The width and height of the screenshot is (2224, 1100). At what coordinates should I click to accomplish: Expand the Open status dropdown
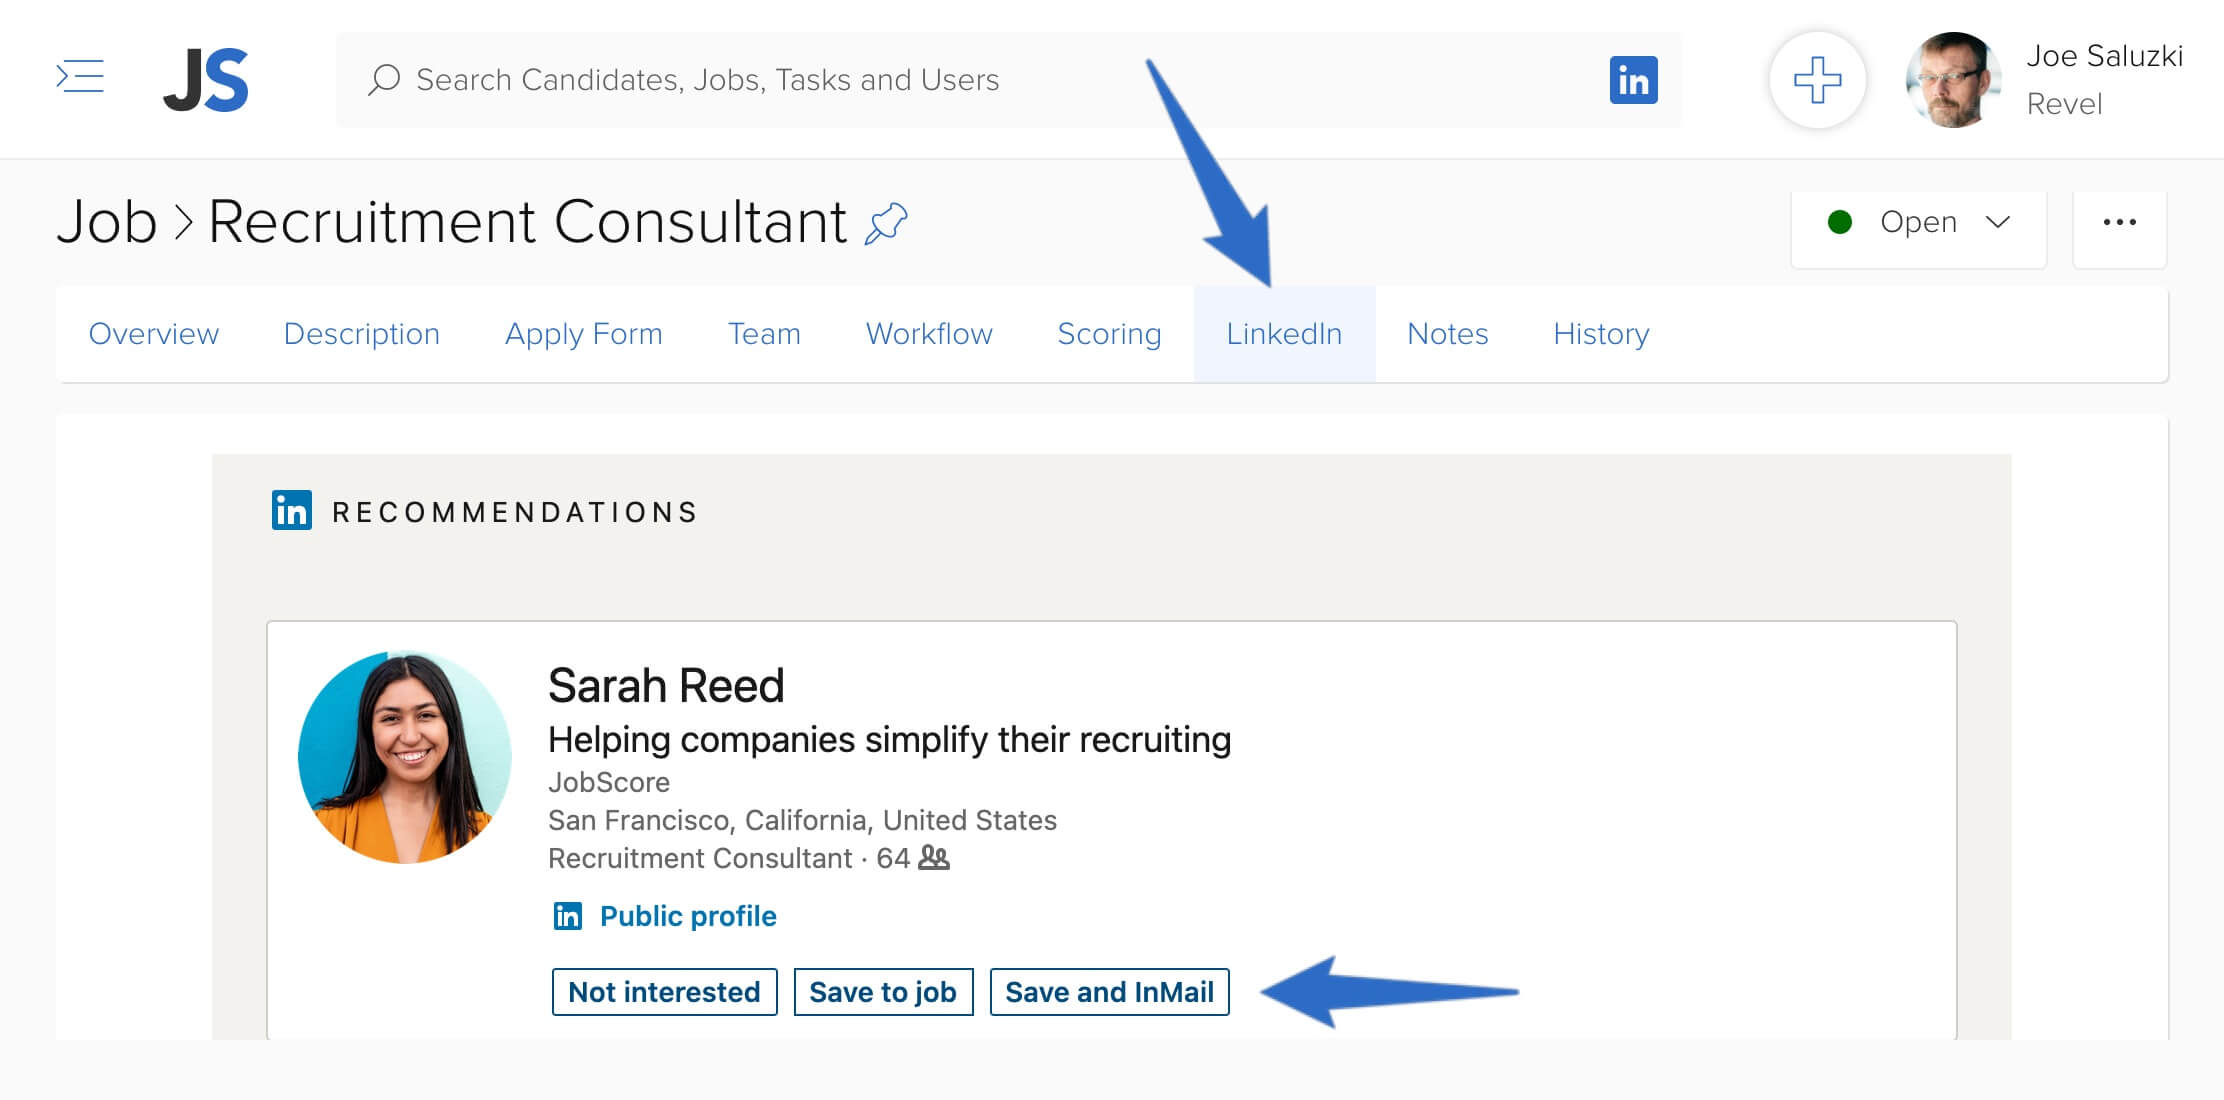(1918, 222)
